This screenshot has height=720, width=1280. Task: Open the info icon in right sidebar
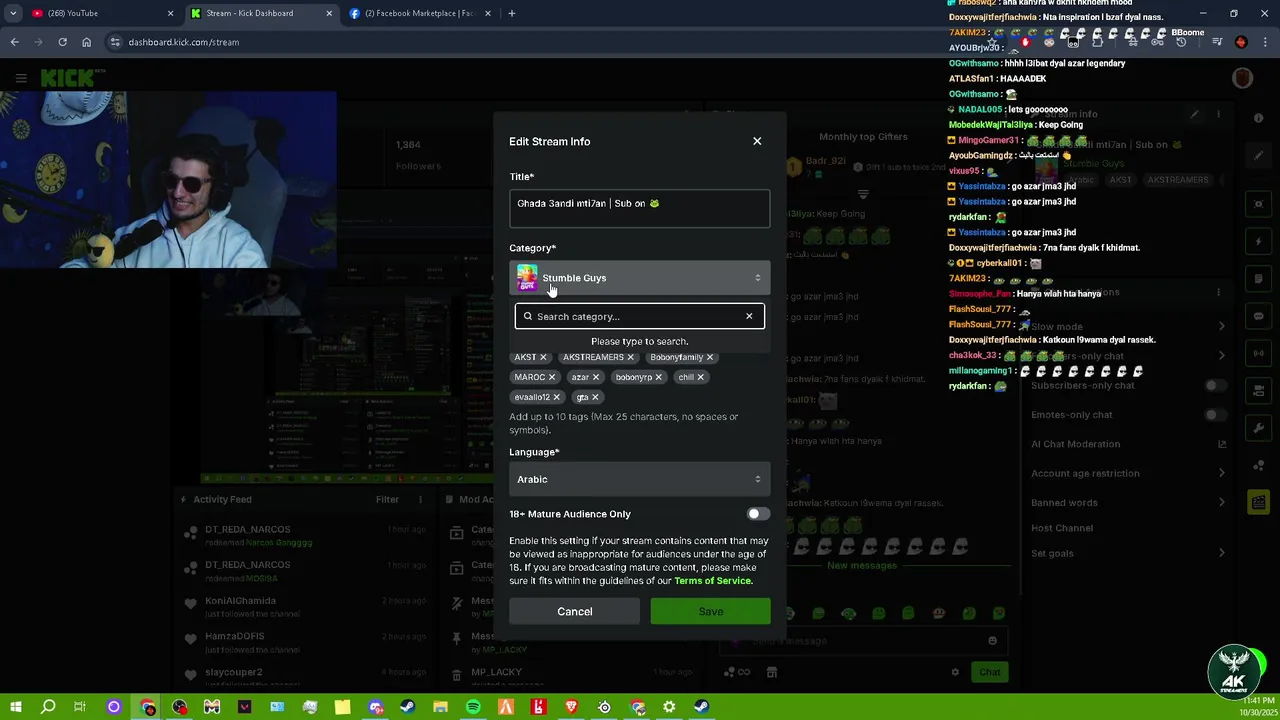click(1259, 118)
